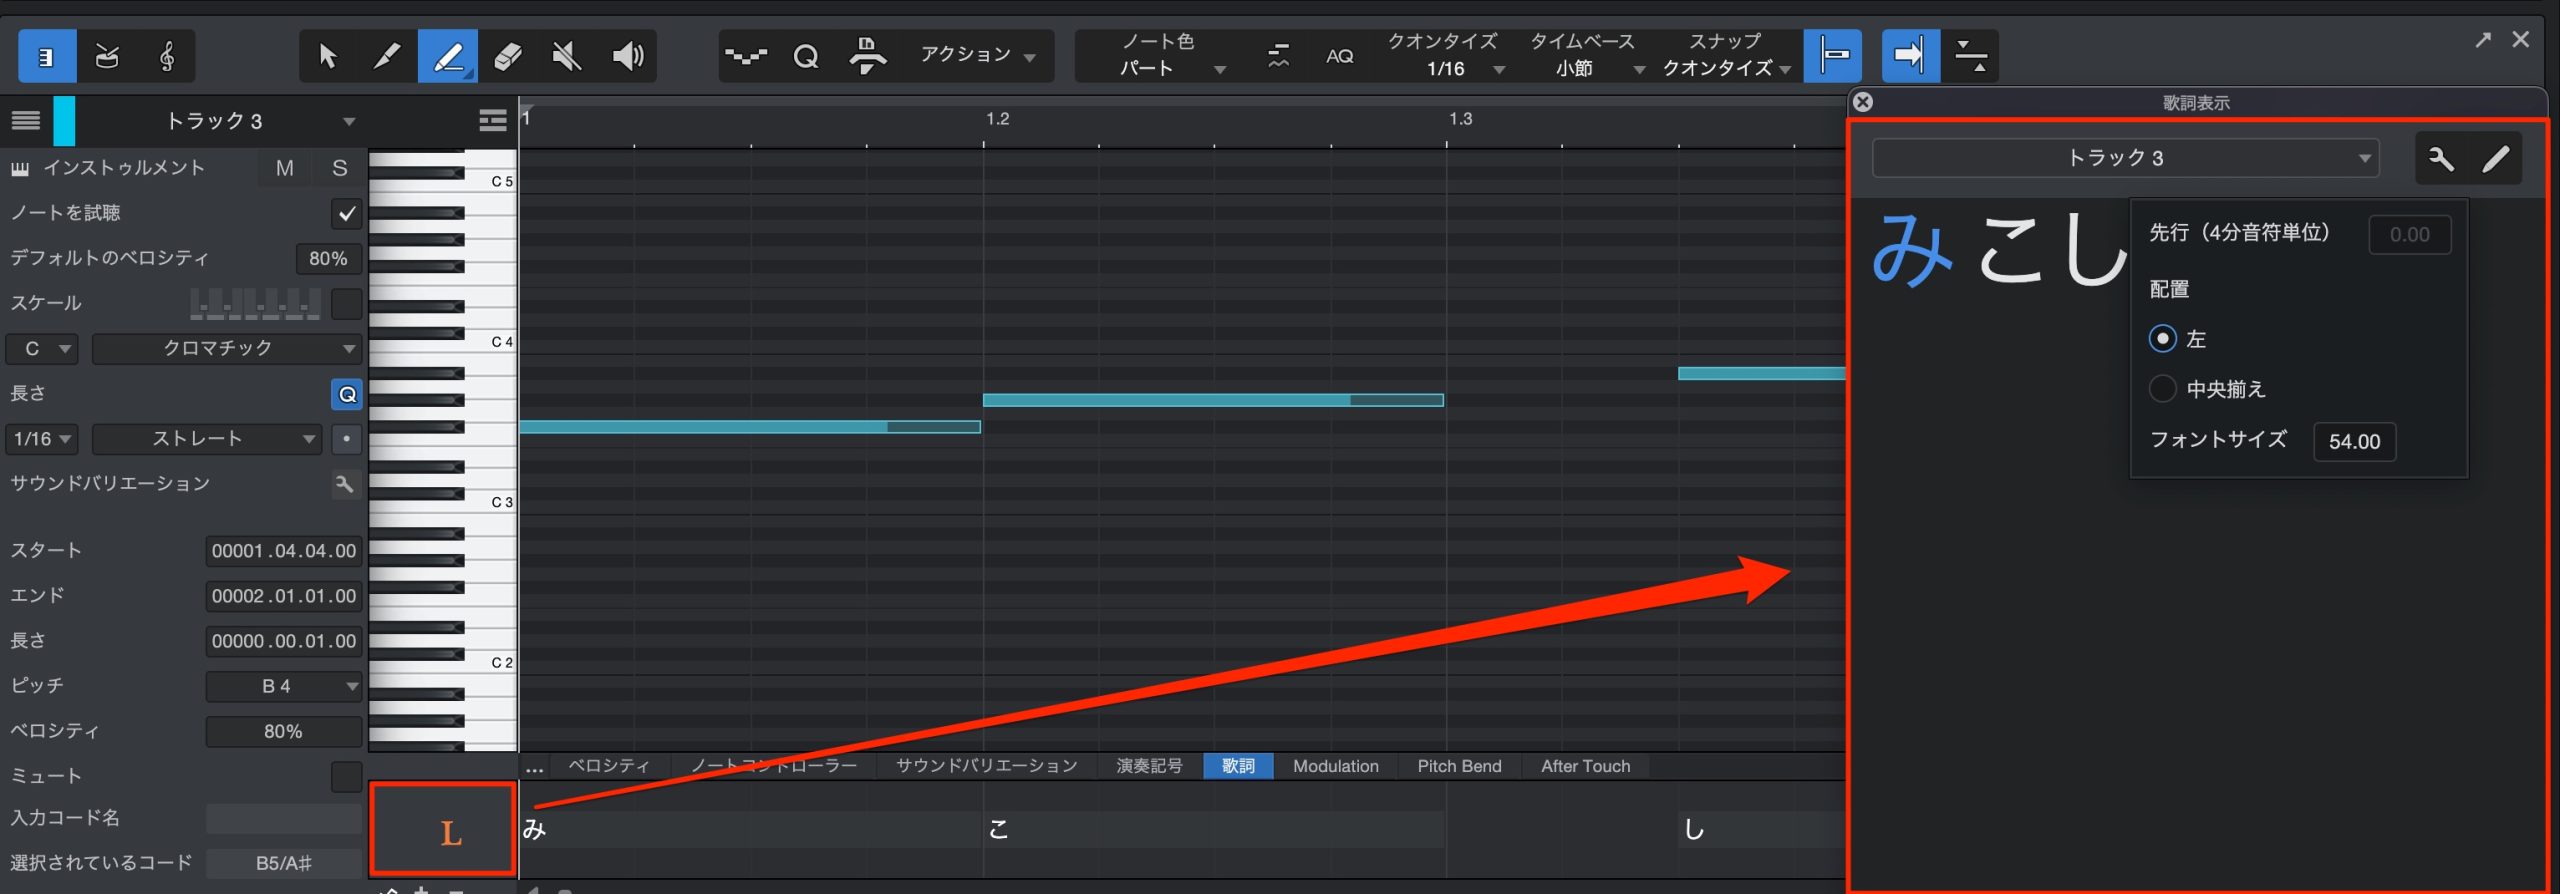The width and height of the screenshot is (2560, 894).
Task: Uncheck ノートを試聴 checkbox
Action: click(x=346, y=213)
